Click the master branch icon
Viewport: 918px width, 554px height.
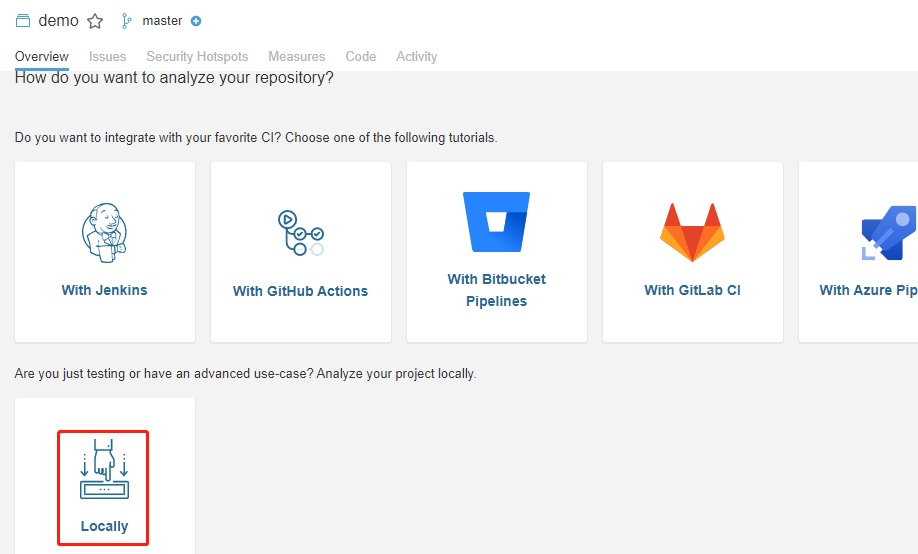tap(127, 21)
